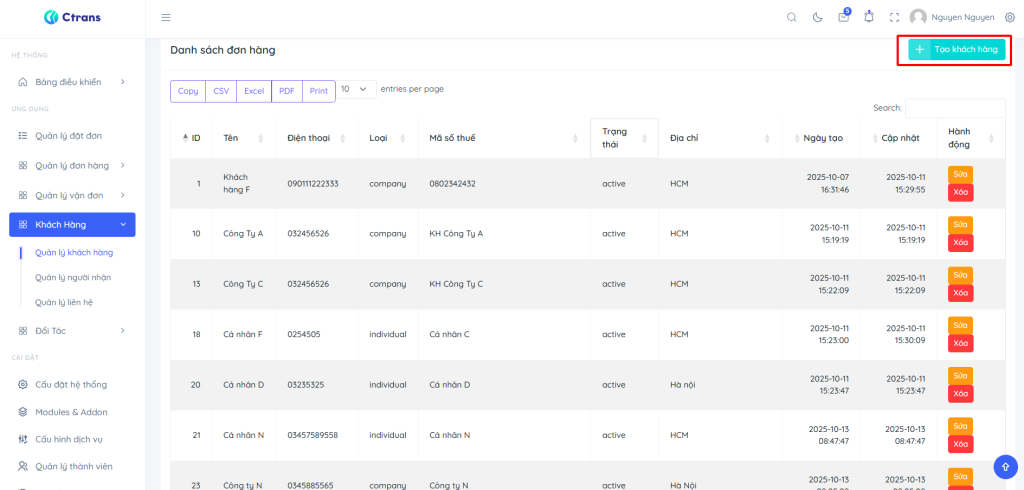Click the hamburger menu icon
The width and height of the screenshot is (1024, 490).
pyautogui.click(x=166, y=17)
